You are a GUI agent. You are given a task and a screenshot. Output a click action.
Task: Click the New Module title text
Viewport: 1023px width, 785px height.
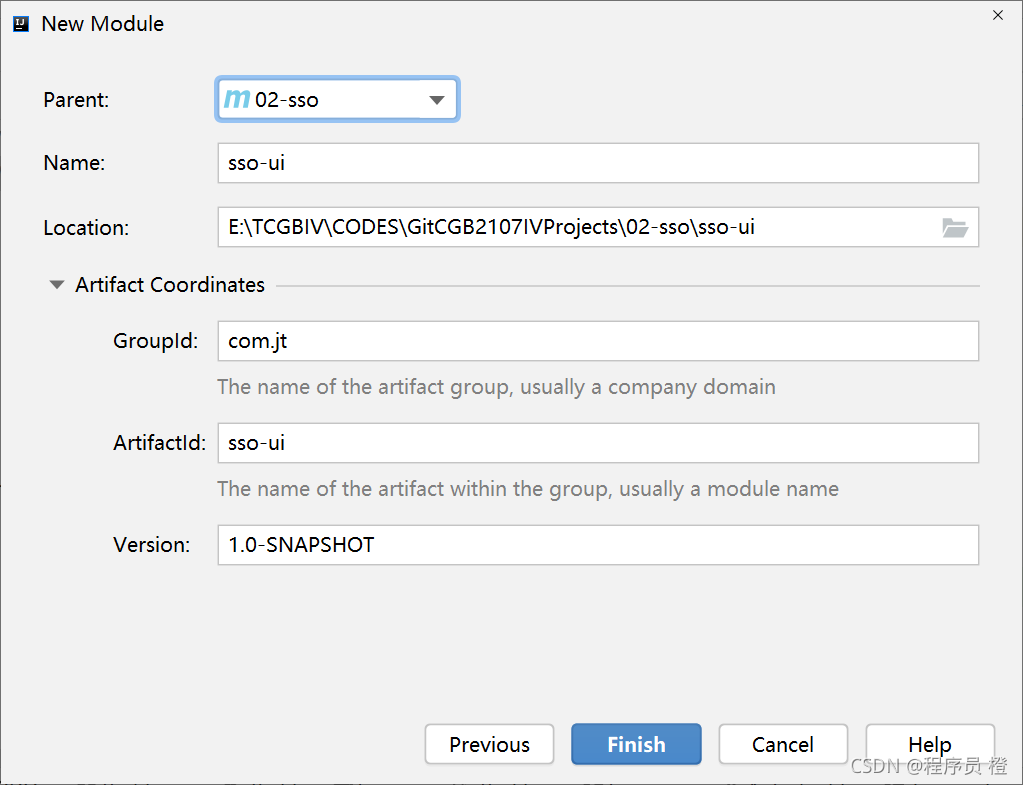click(x=102, y=23)
